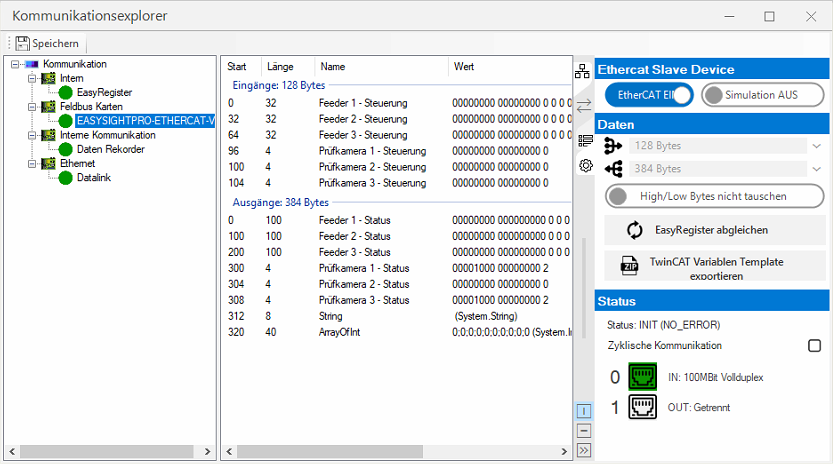This screenshot has height=464, width=833.
Task: Open the settings gear sidebar icon
Action: pyautogui.click(x=585, y=165)
